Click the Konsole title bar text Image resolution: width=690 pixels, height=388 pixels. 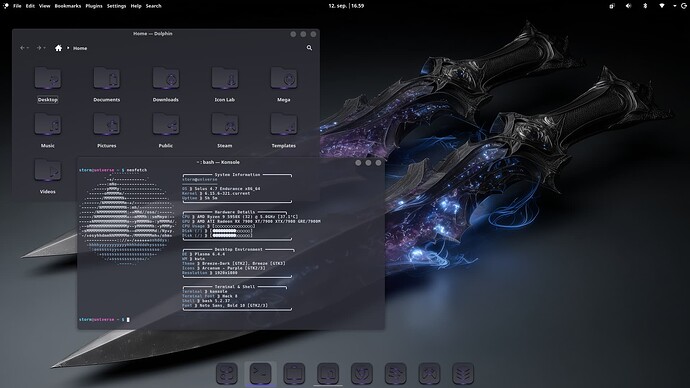coord(218,162)
